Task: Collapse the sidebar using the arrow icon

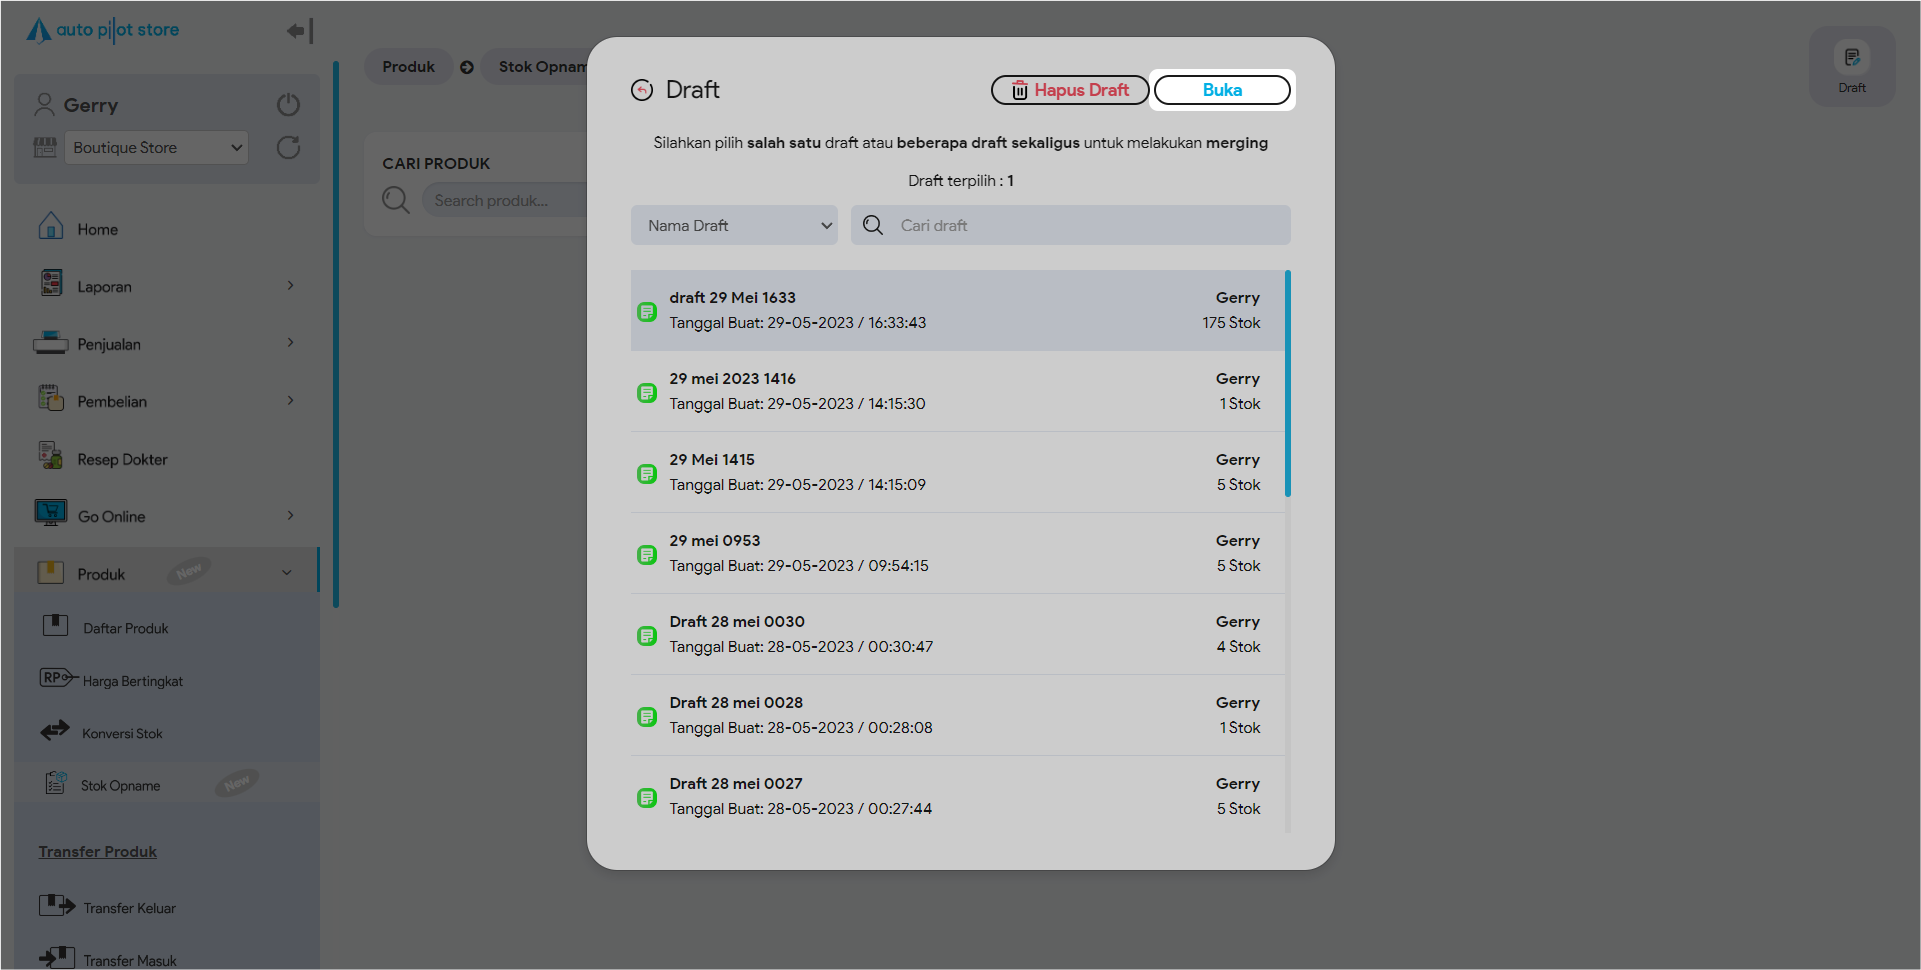Action: 299,31
